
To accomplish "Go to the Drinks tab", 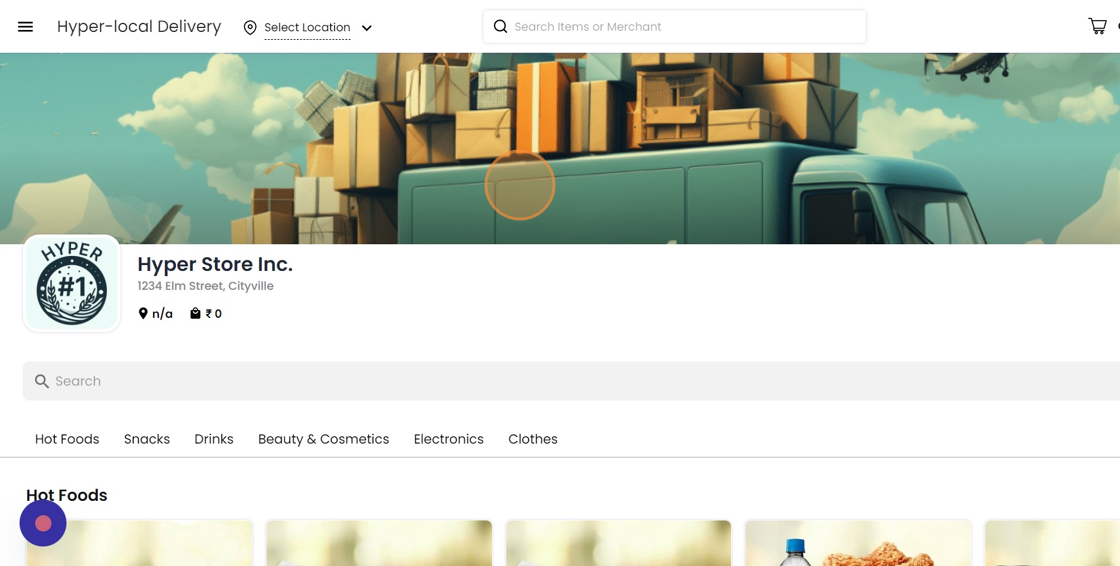I will tap(214, 439).
